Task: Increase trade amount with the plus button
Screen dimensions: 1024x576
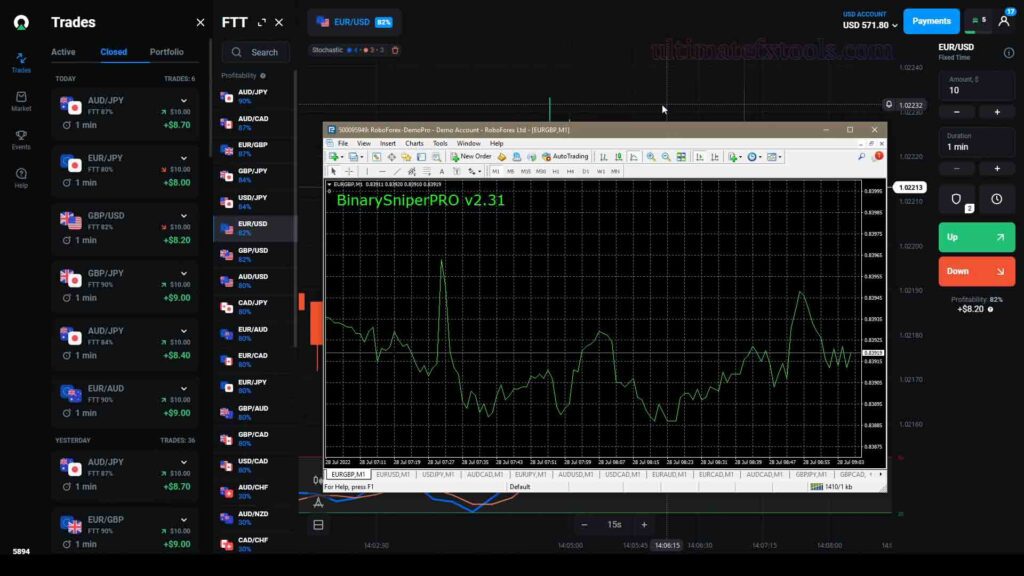Action: coord(997,112)
